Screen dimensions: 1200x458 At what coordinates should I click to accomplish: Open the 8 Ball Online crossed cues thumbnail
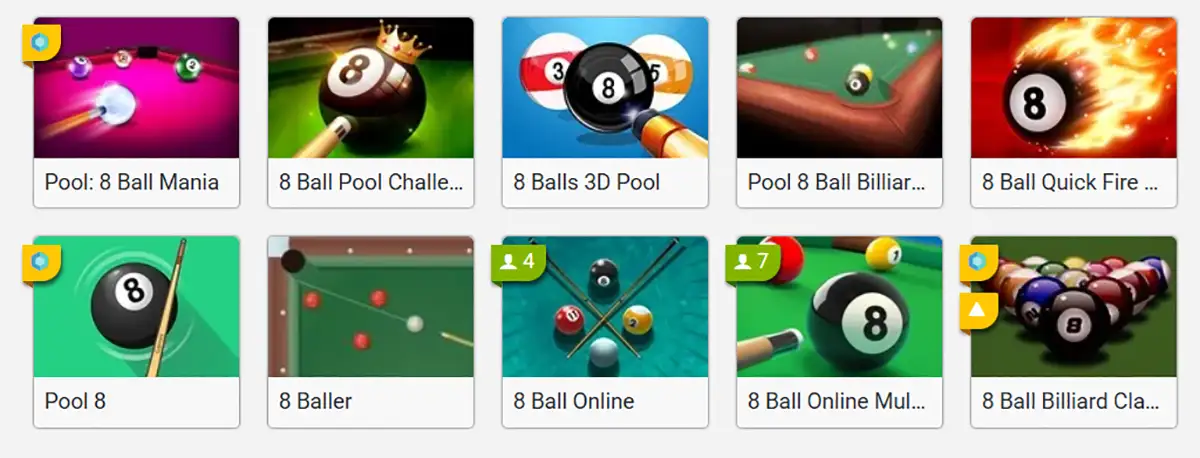click(605, 307)
